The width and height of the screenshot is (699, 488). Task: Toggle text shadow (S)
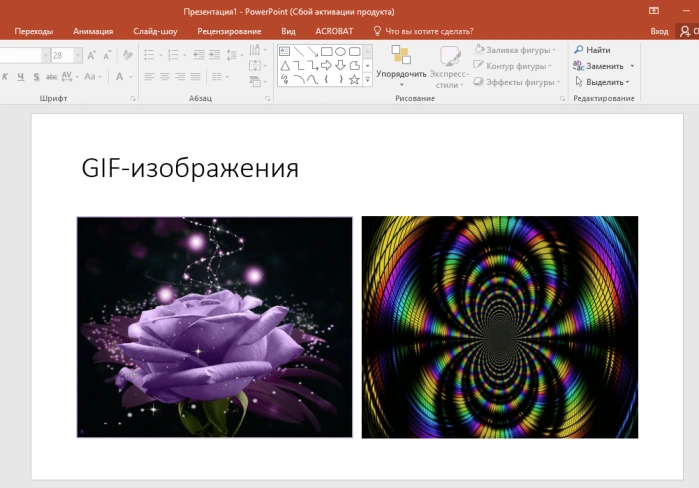pos(36,77)
